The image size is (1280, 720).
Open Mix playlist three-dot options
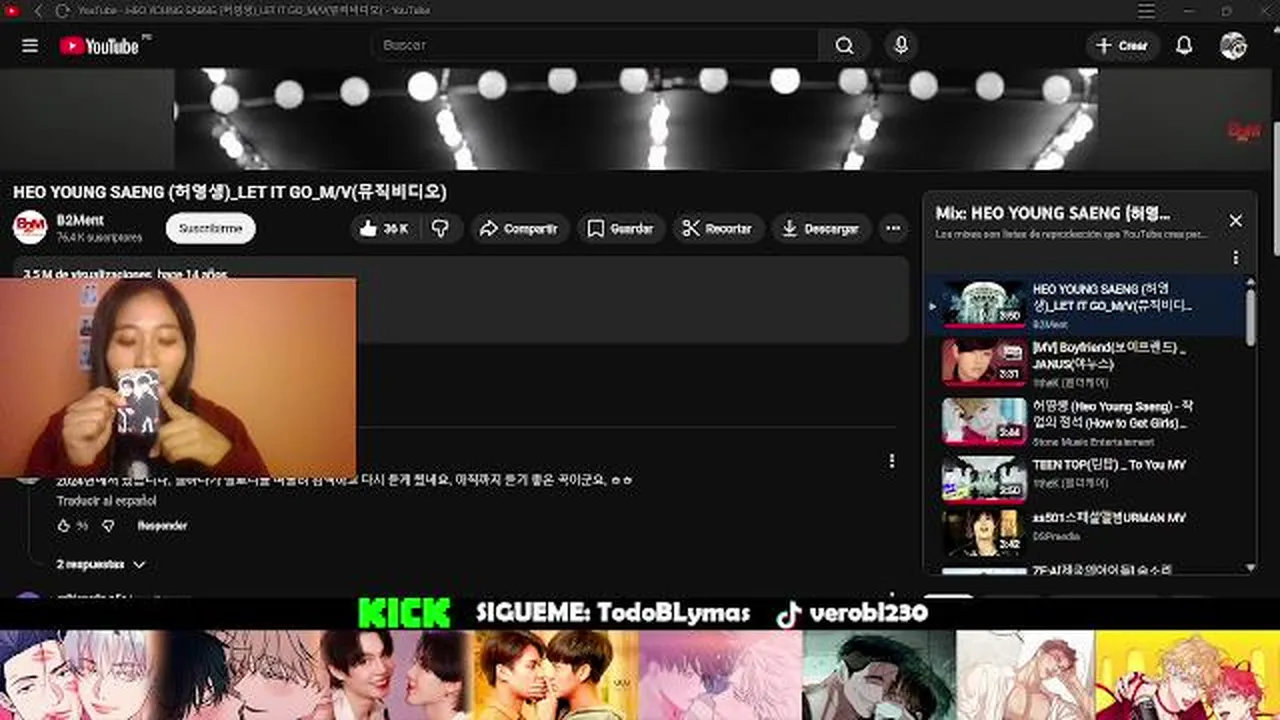coord(1236,257)
